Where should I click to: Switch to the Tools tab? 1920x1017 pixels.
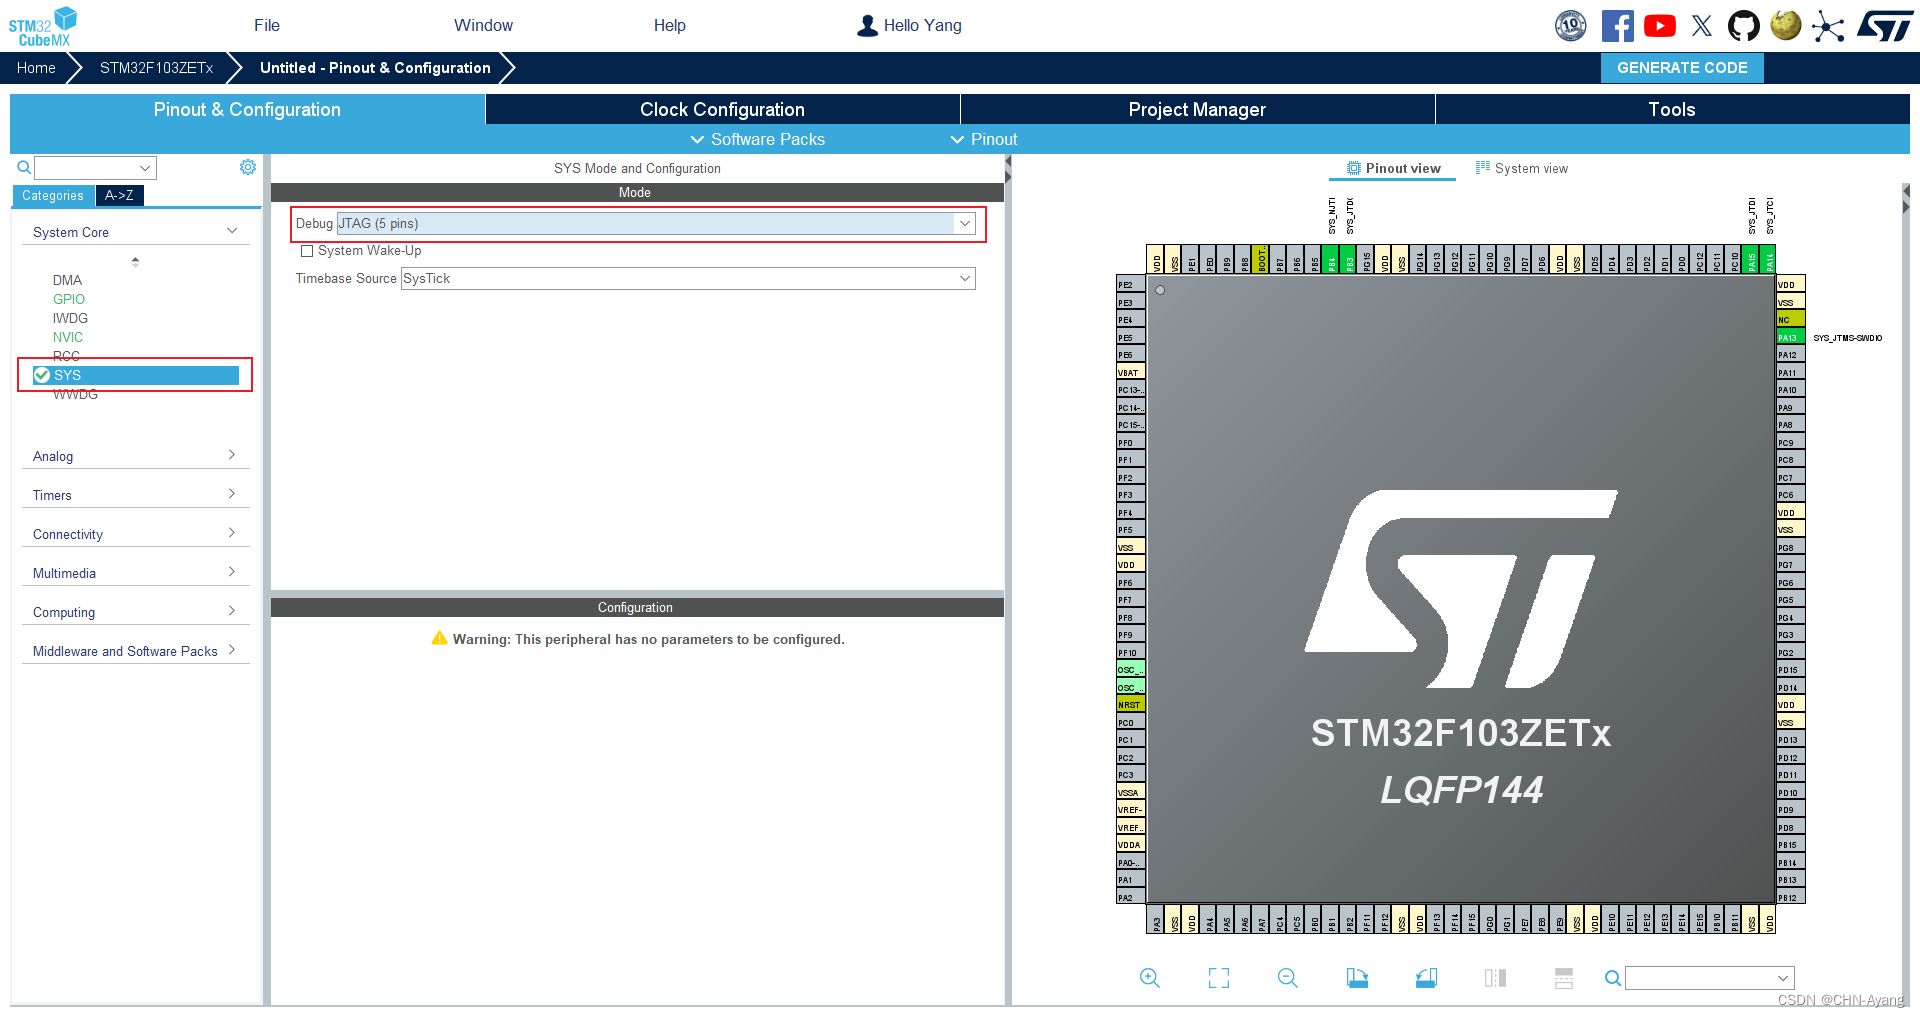(1672, 110)
